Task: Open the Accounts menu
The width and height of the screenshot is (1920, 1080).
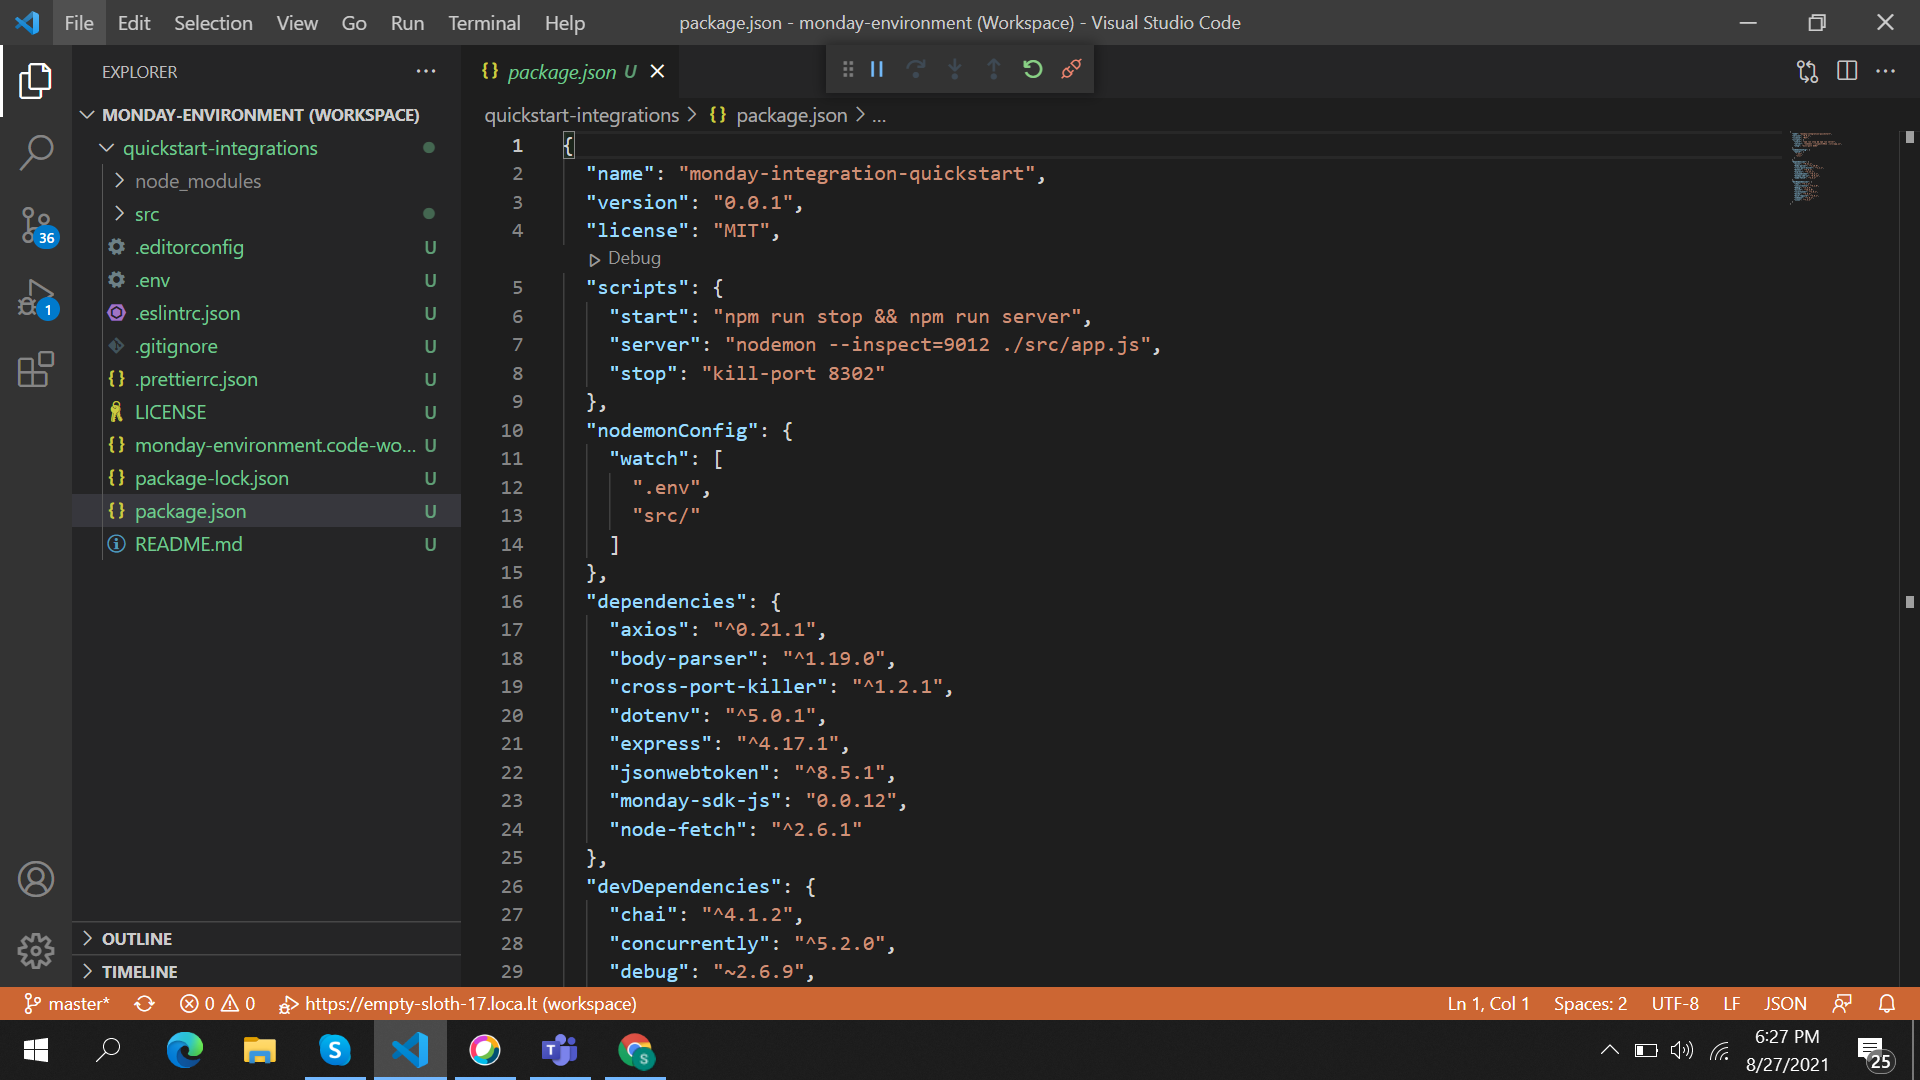Action: tap(36, 879)
